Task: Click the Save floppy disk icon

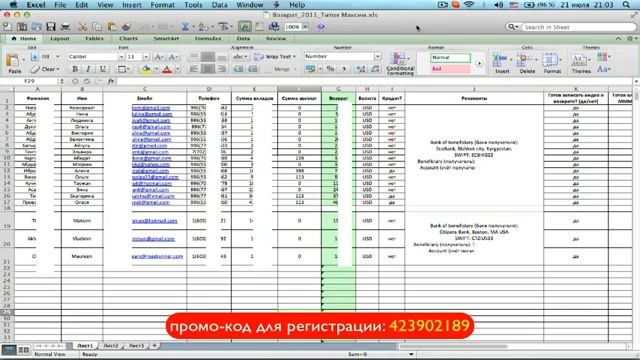Action: pyautogui.click(x=51, y=27)
